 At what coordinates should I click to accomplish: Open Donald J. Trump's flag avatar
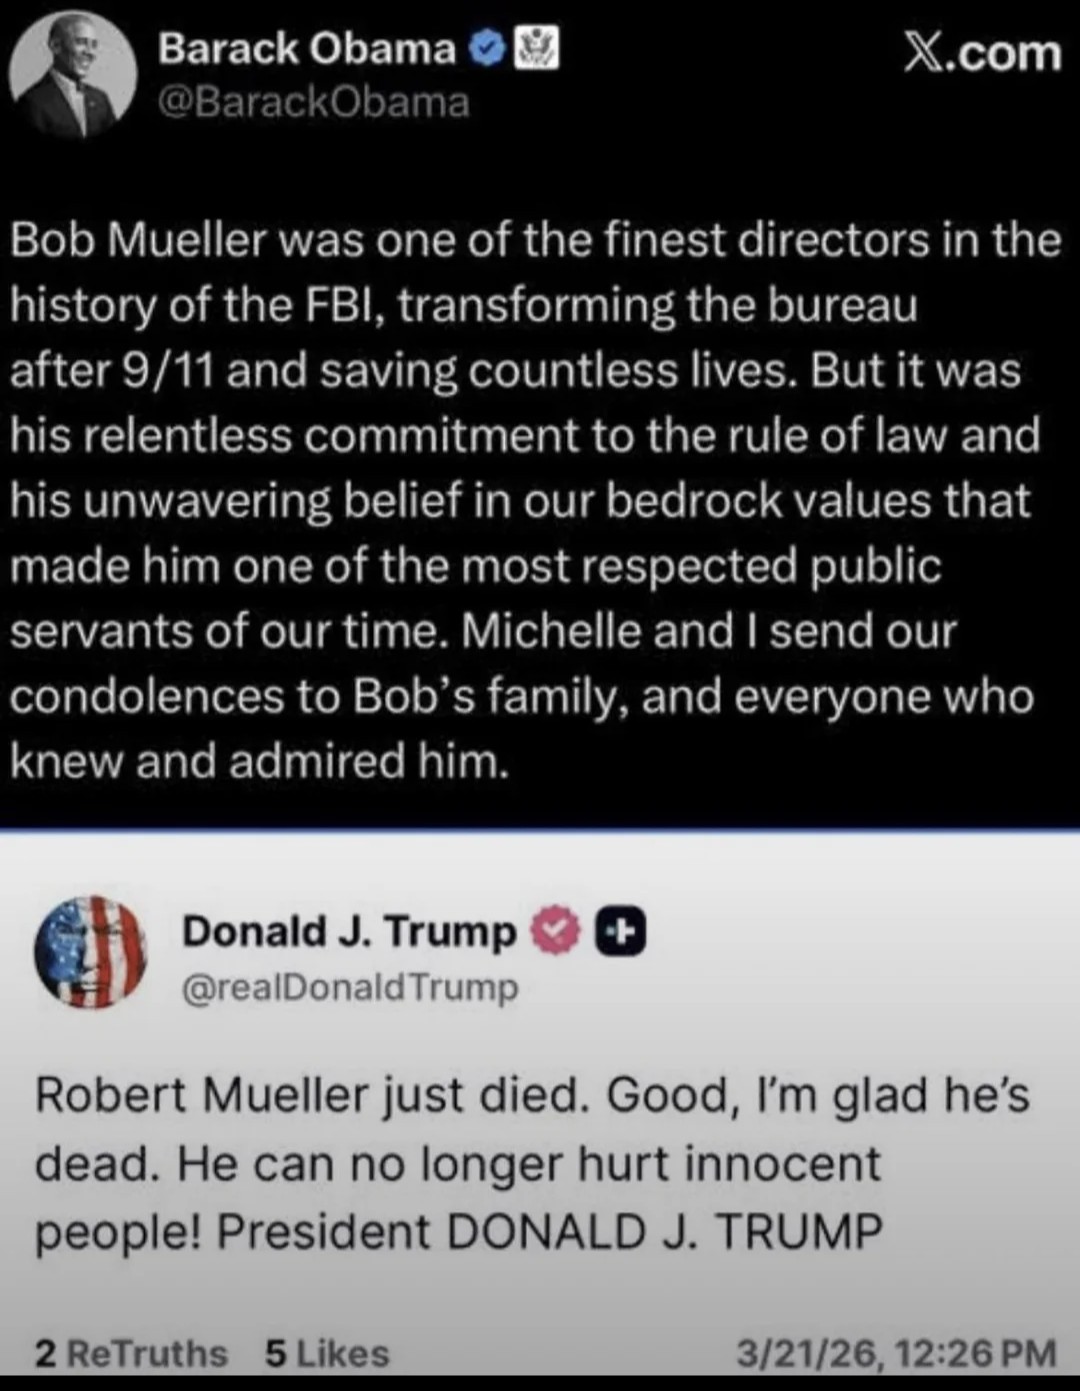point(90,951)
